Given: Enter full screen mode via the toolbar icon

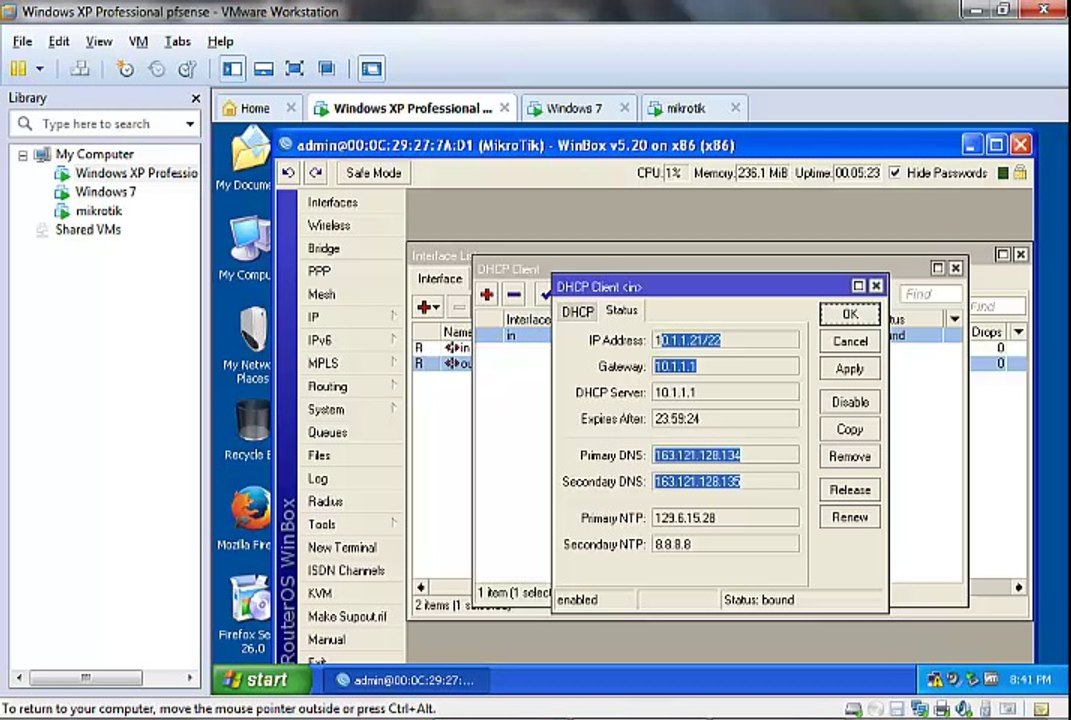Looking at the screenshot, I should coord(294,68).
